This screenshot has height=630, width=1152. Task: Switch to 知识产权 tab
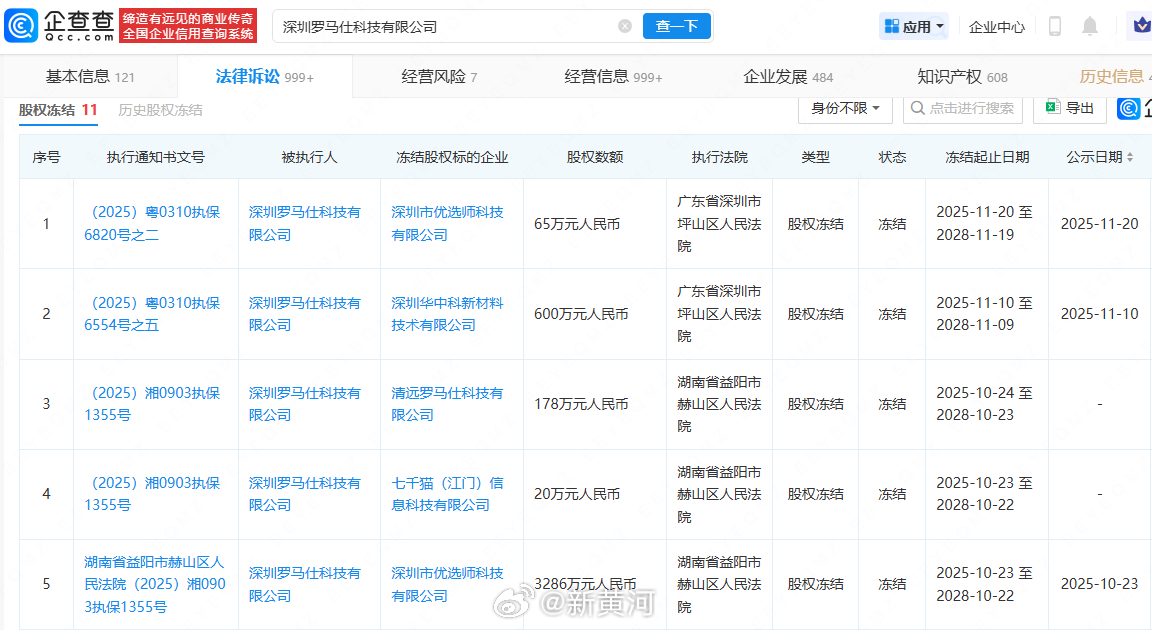click(x=962, y=76)
